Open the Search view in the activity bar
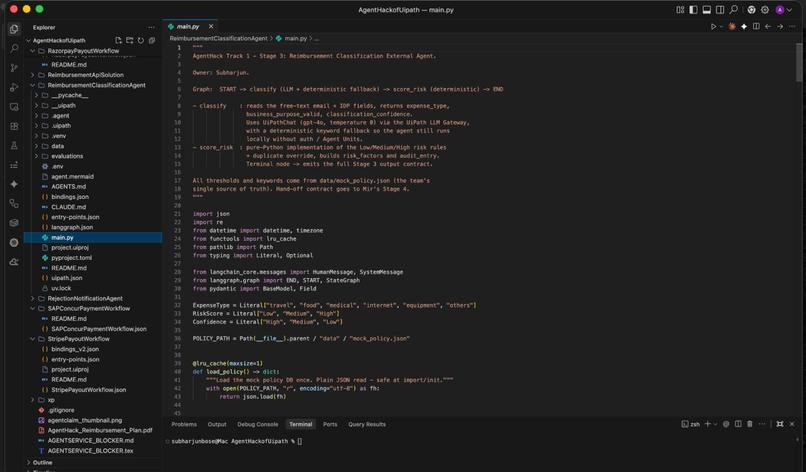This screenshot has width=806, height=472. pyautogui.click(x=14, y=48)
